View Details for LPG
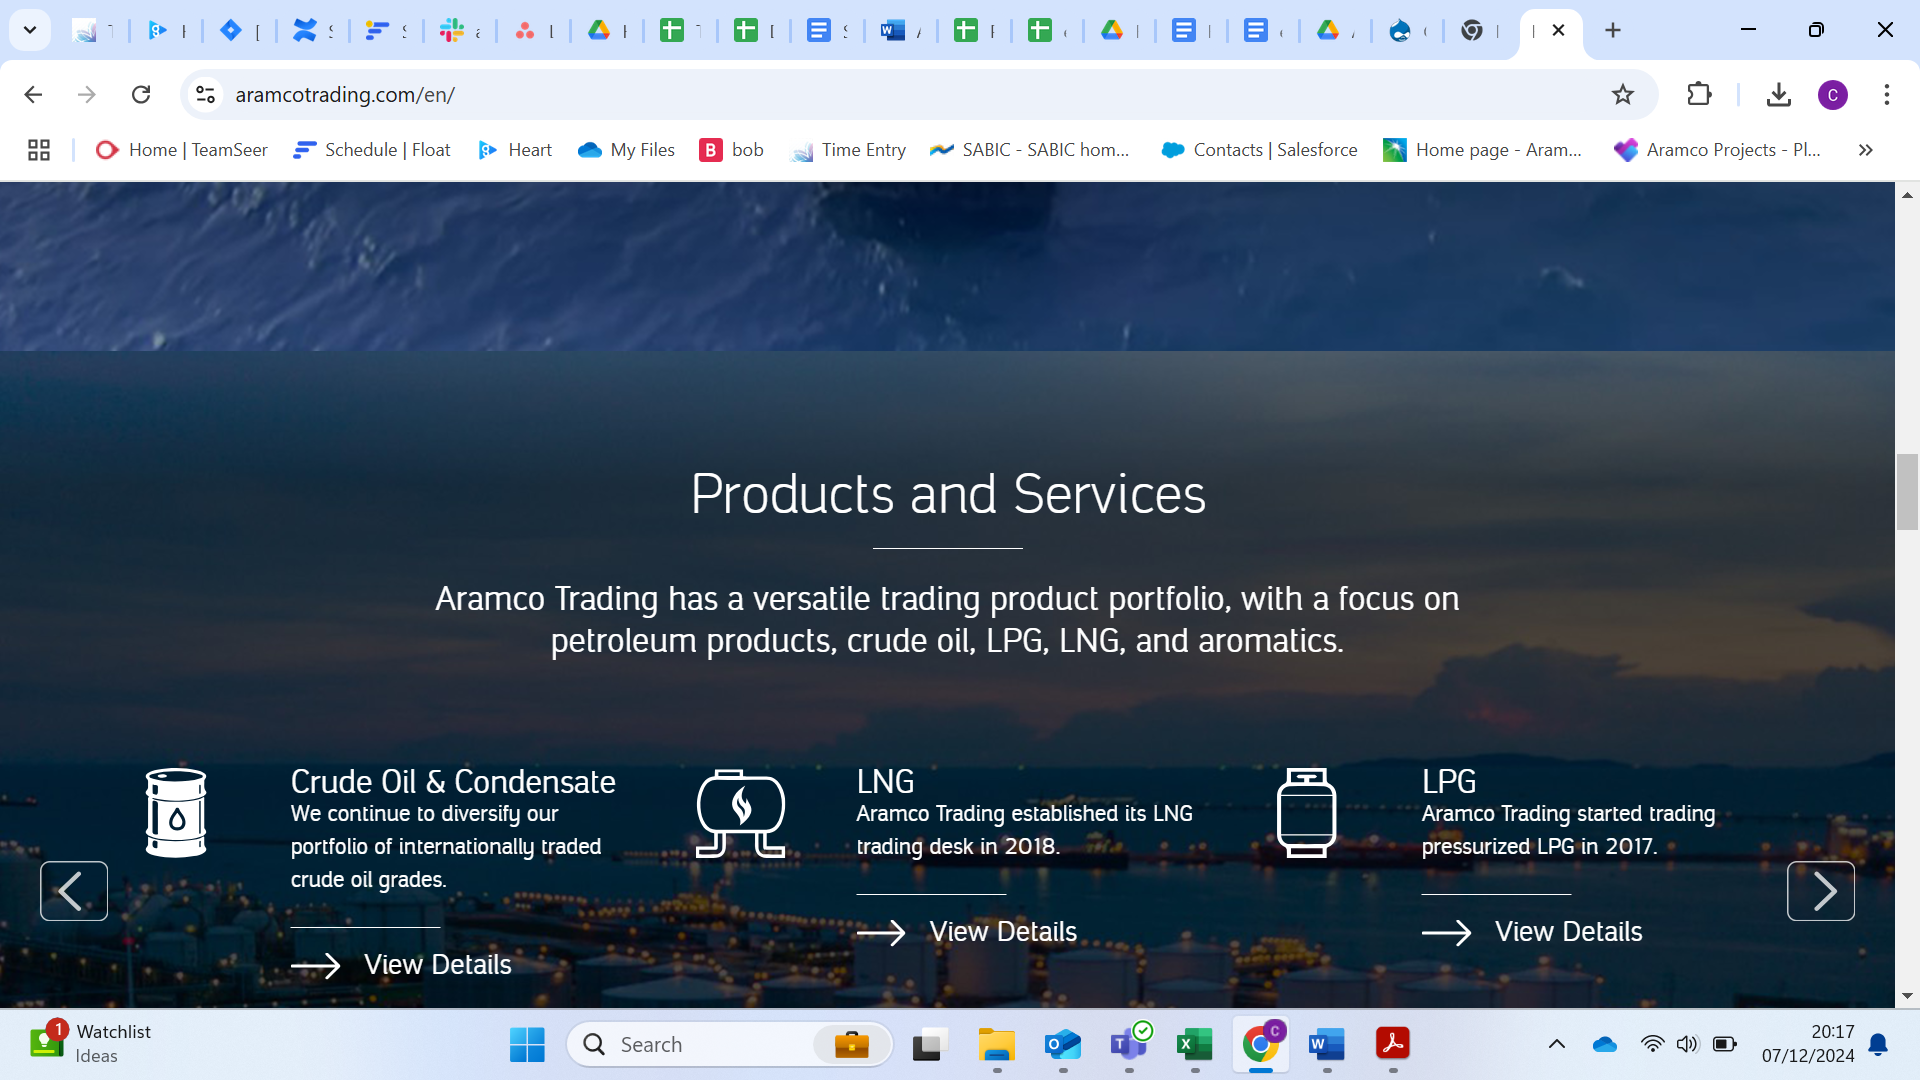 point(1532,932)
